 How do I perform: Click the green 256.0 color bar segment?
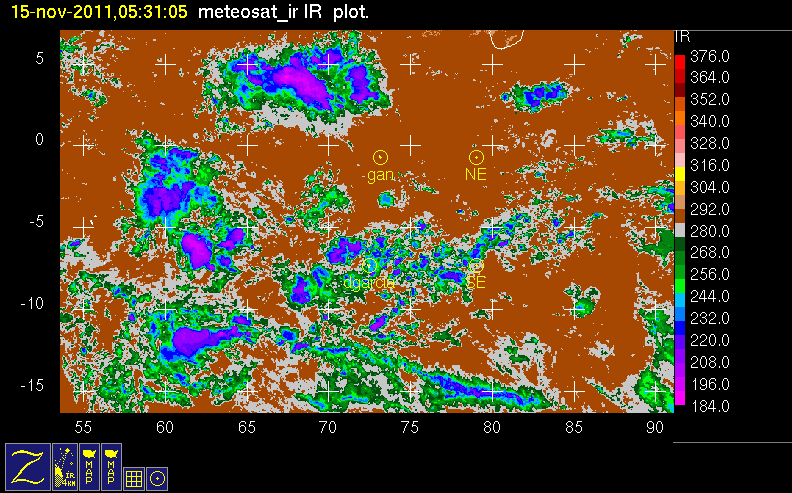tap(680, 273)
